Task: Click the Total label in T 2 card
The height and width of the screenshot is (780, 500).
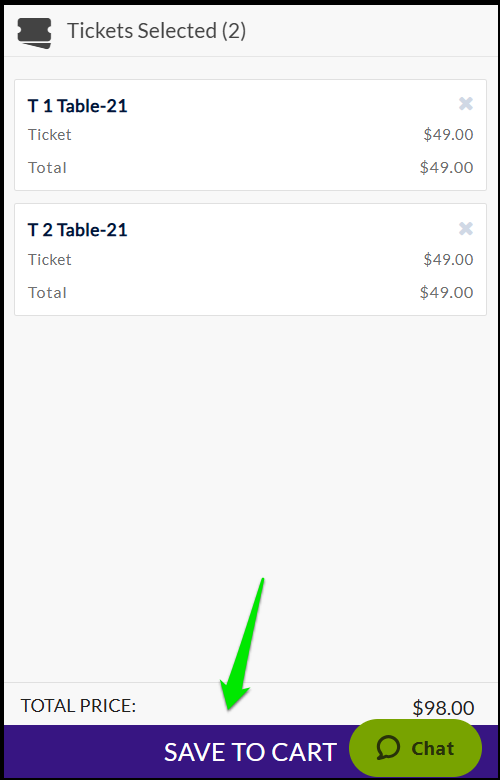Action: pyautogui.click(x=47, y=292)
